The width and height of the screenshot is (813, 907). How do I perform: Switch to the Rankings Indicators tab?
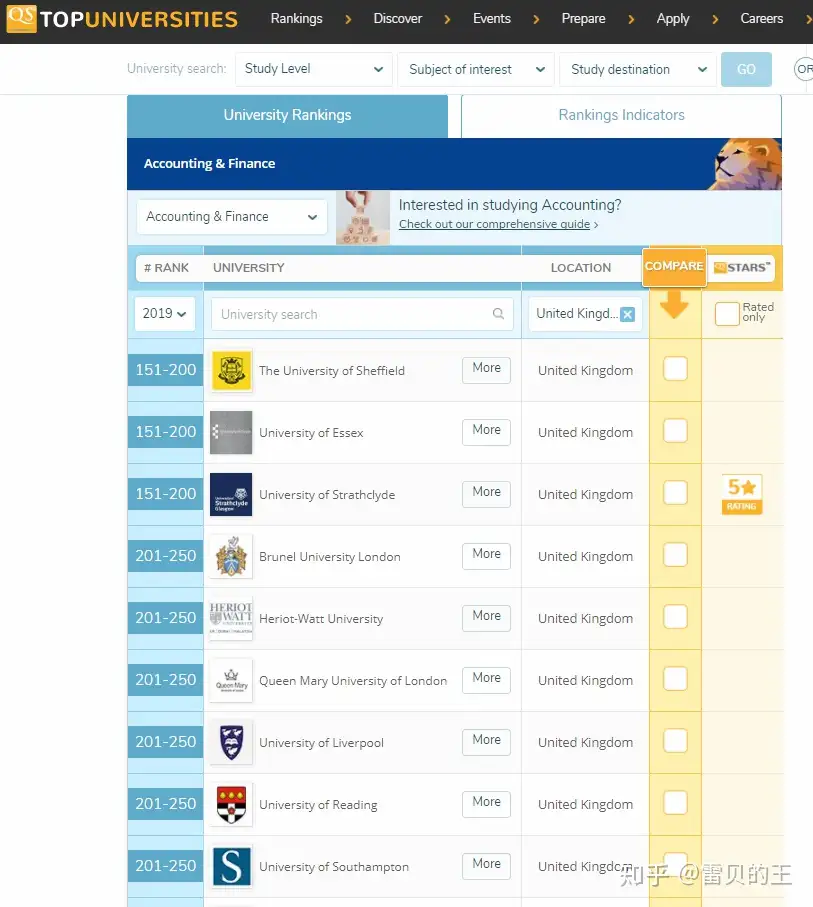pyautogui.click(x=621, y=115)
